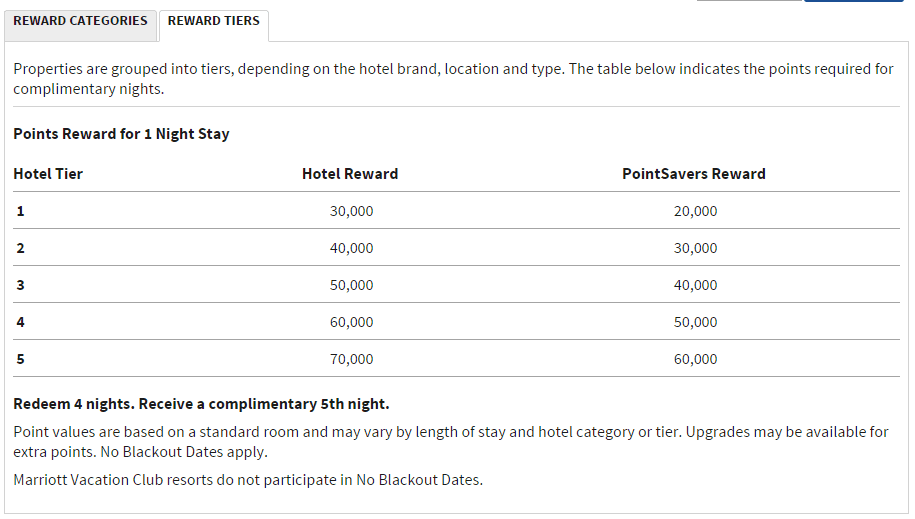The image size is (915, 519).
Task: Select tier 3 row number
Action: [x=20, y=285]
